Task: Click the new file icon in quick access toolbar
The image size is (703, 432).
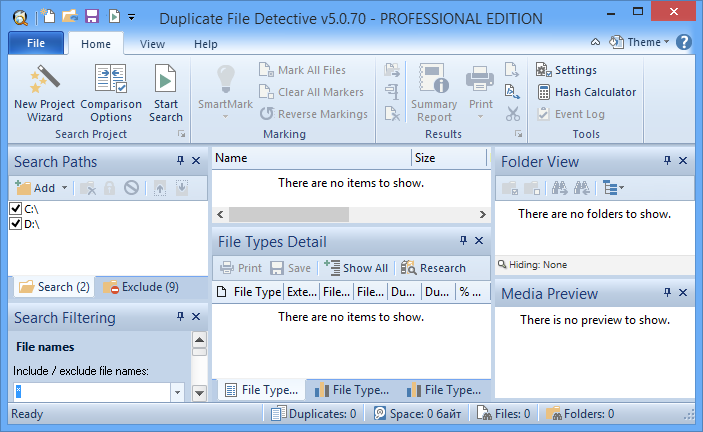Action: (x=48, y=17)
